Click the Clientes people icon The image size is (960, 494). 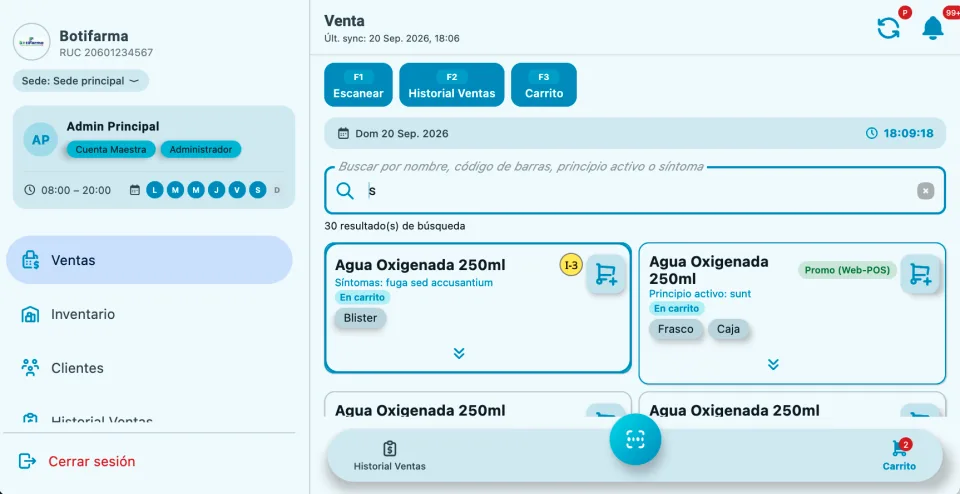[x=30, y=368]
